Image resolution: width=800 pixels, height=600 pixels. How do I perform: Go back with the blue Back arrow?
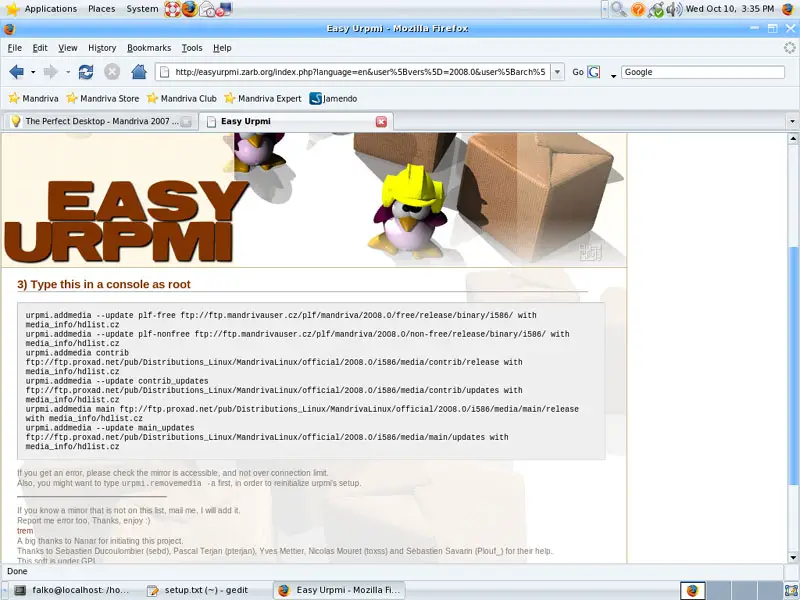click(x=16, y=72)
